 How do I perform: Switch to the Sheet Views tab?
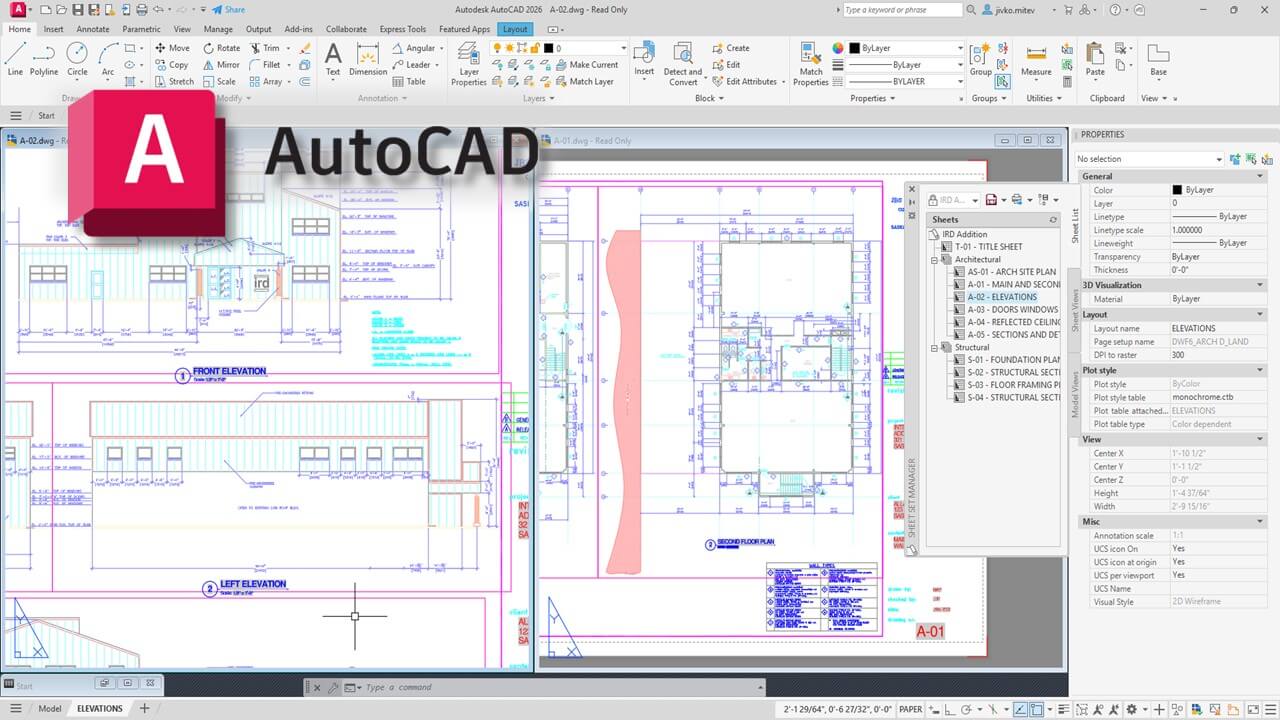click(1075, 310)
